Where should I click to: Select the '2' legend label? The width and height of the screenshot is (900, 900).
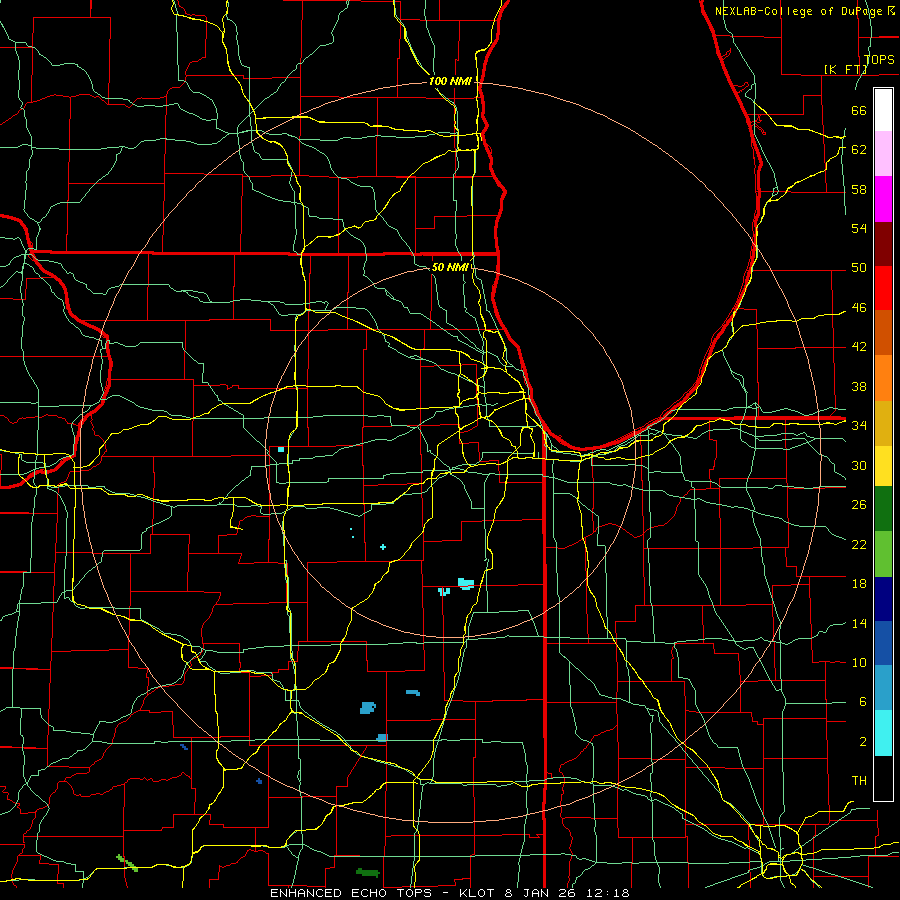pos(863,742)
